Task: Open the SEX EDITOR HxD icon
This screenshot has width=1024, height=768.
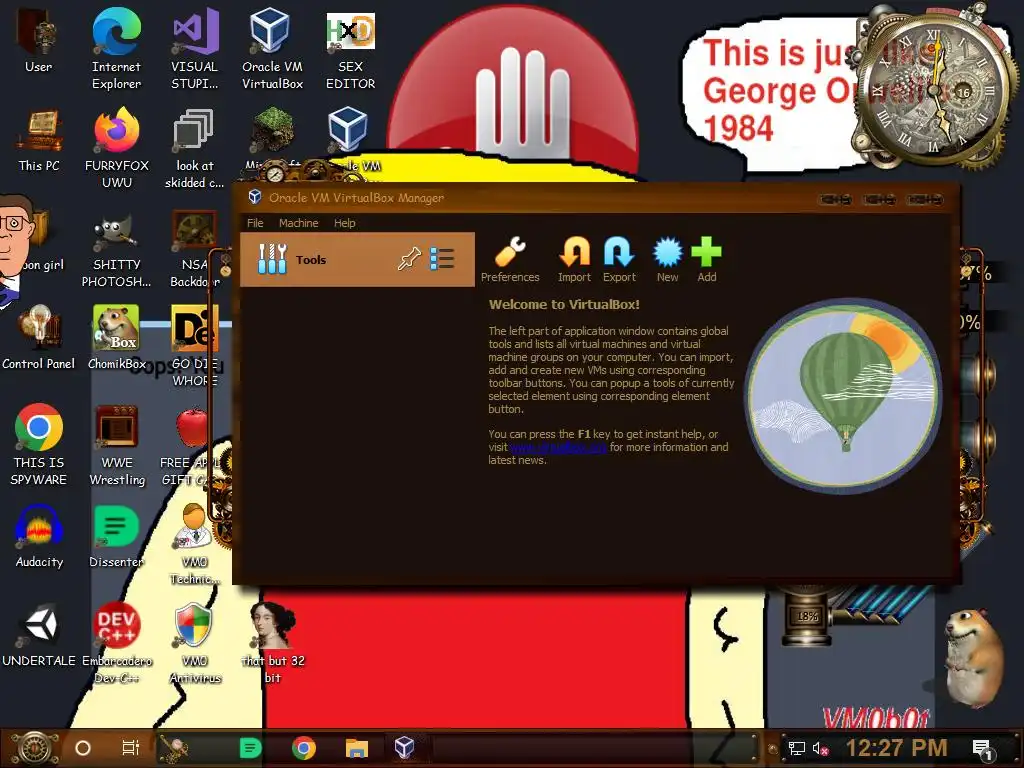Action: [x=351, y=48]
